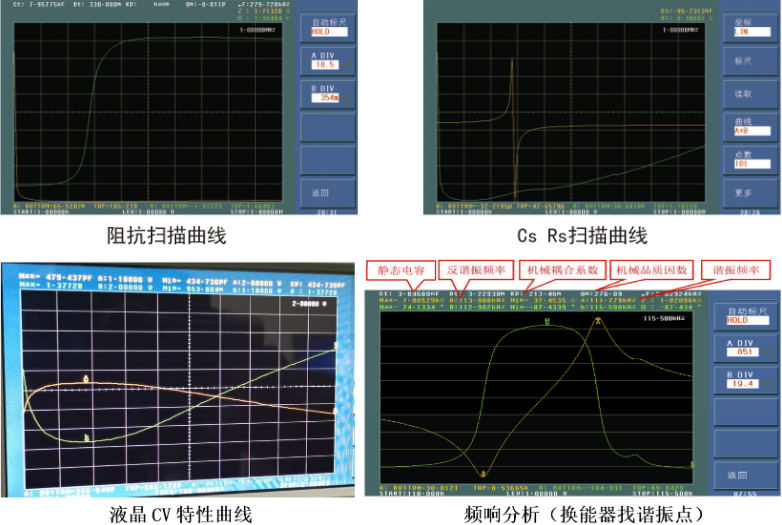Click Max= 479-437PF readout in CV panel
Viewport: 782px width, 525px height.
pos(56,277)
